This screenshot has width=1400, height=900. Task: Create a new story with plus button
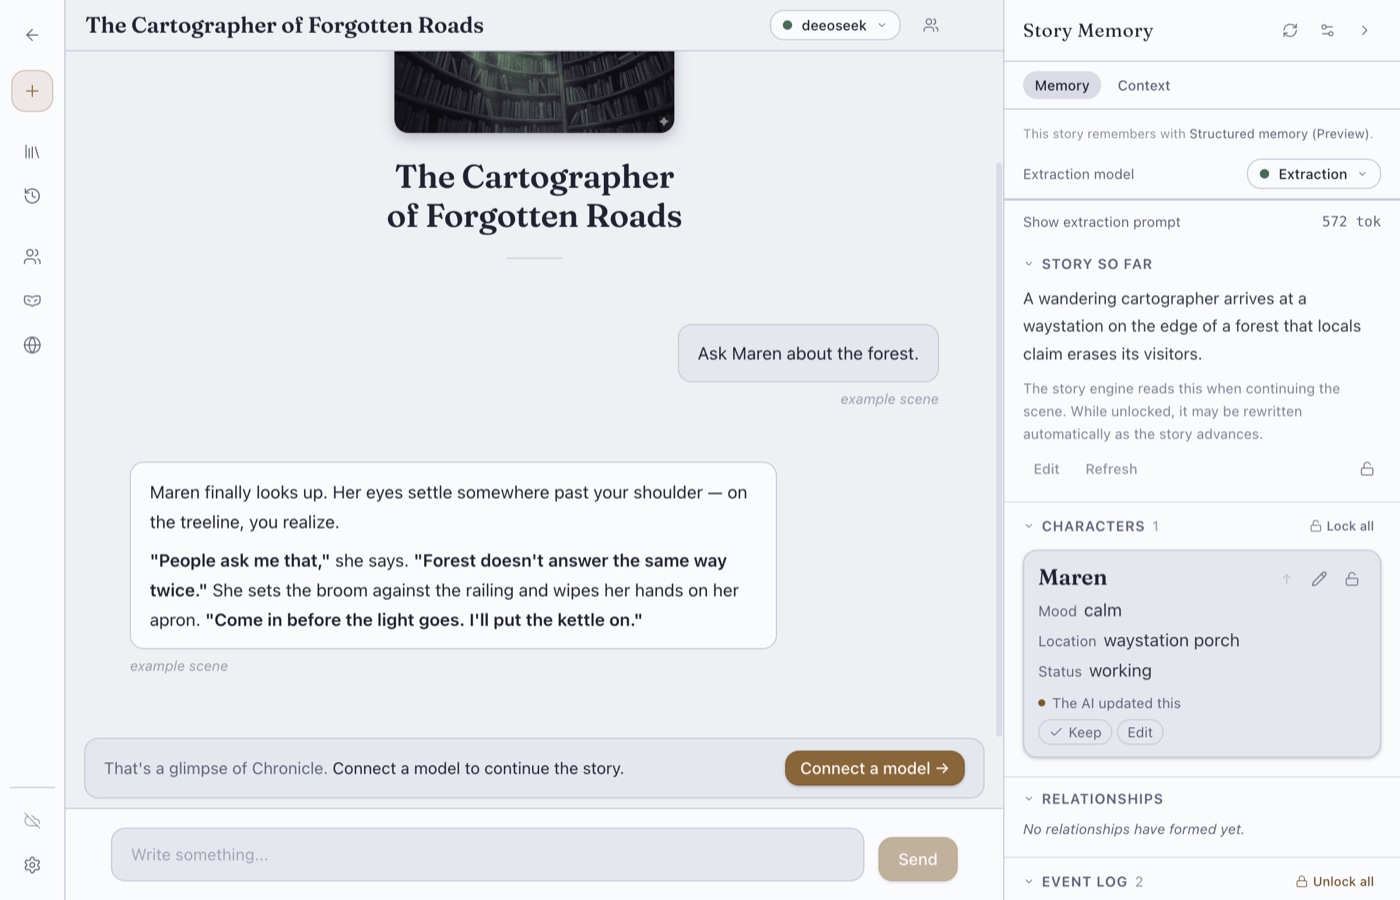[x=32, y=91]
